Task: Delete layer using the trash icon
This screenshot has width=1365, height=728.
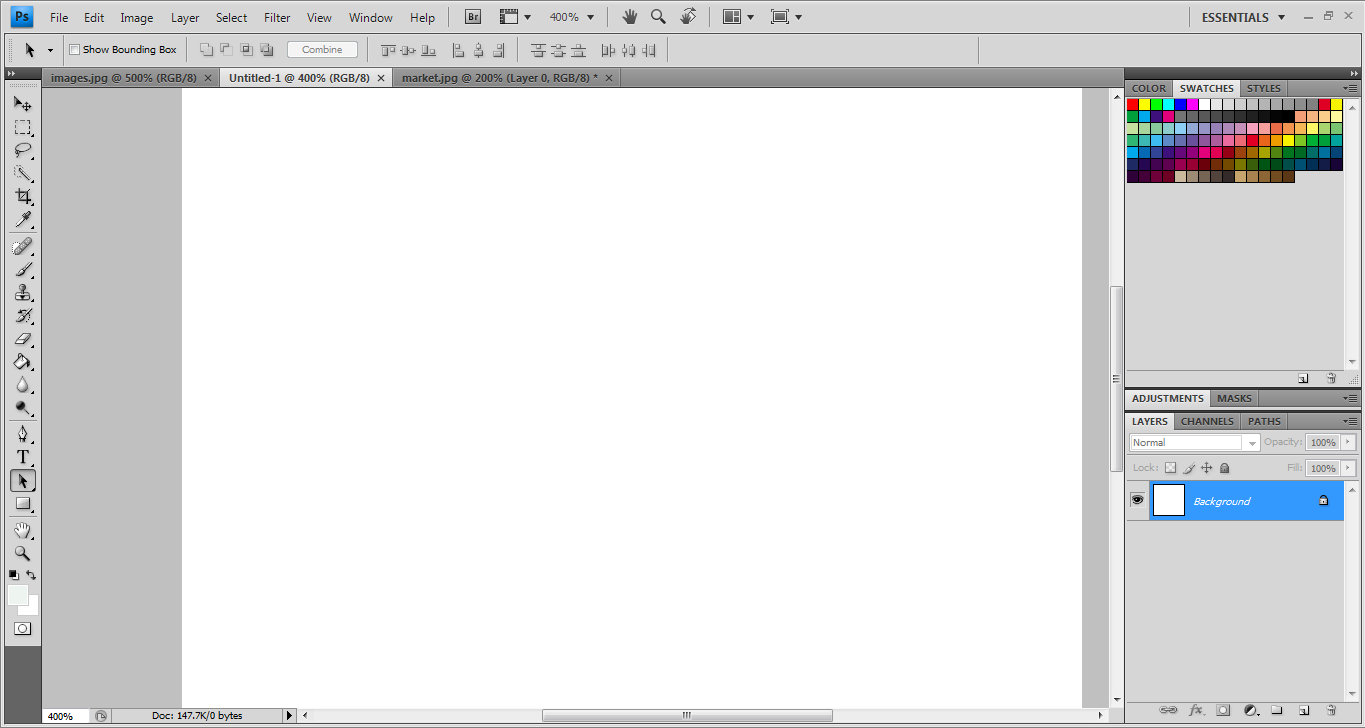Action: (x=1330, y=710)
